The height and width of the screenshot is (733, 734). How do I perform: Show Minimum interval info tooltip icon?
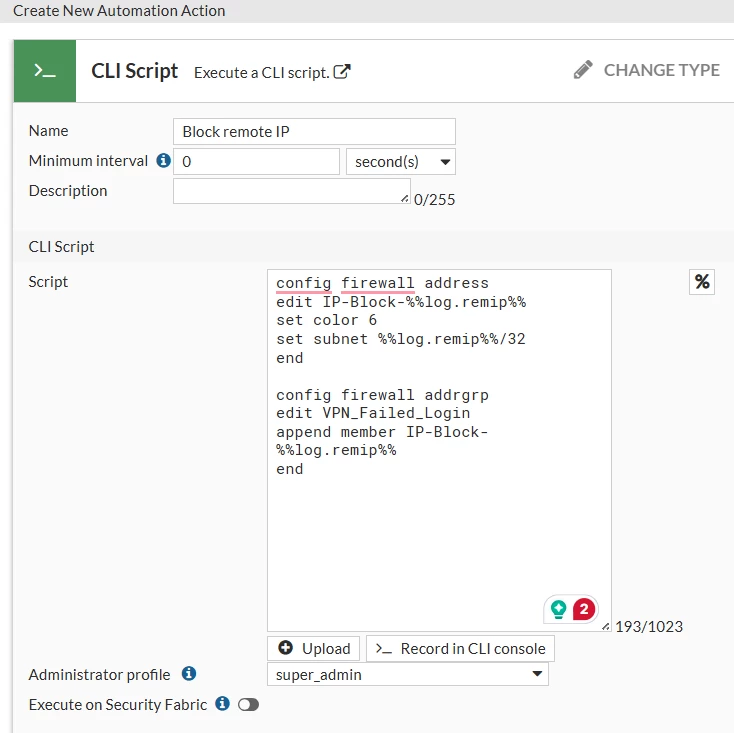coord(163,161)
